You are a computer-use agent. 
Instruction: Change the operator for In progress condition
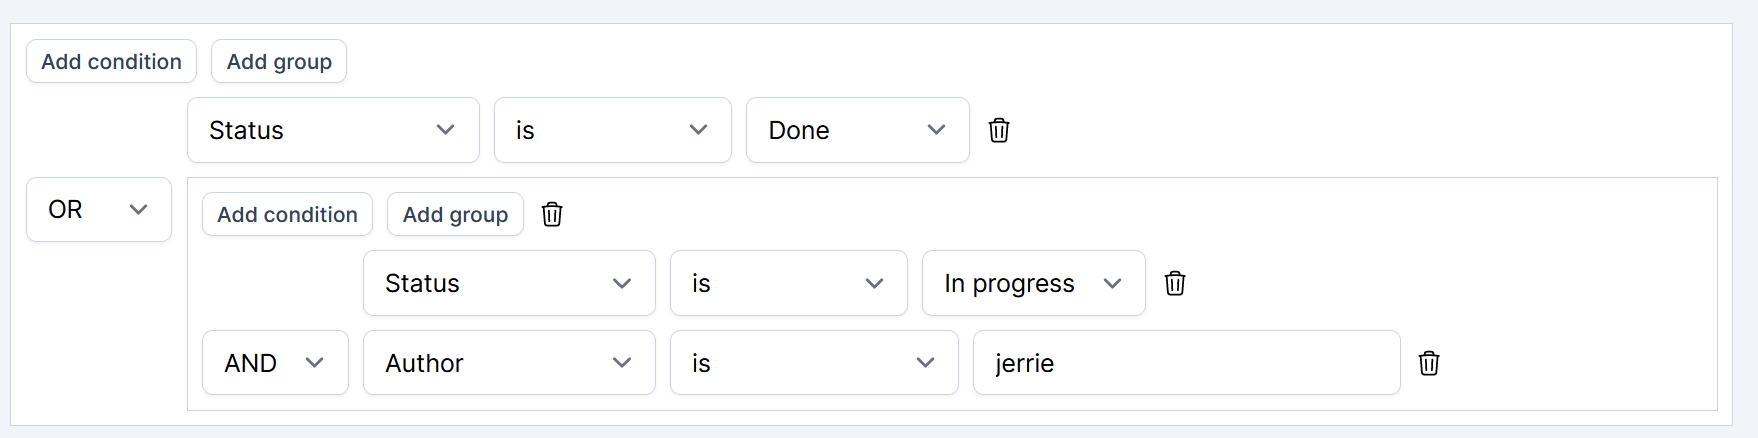pos(788,283)
